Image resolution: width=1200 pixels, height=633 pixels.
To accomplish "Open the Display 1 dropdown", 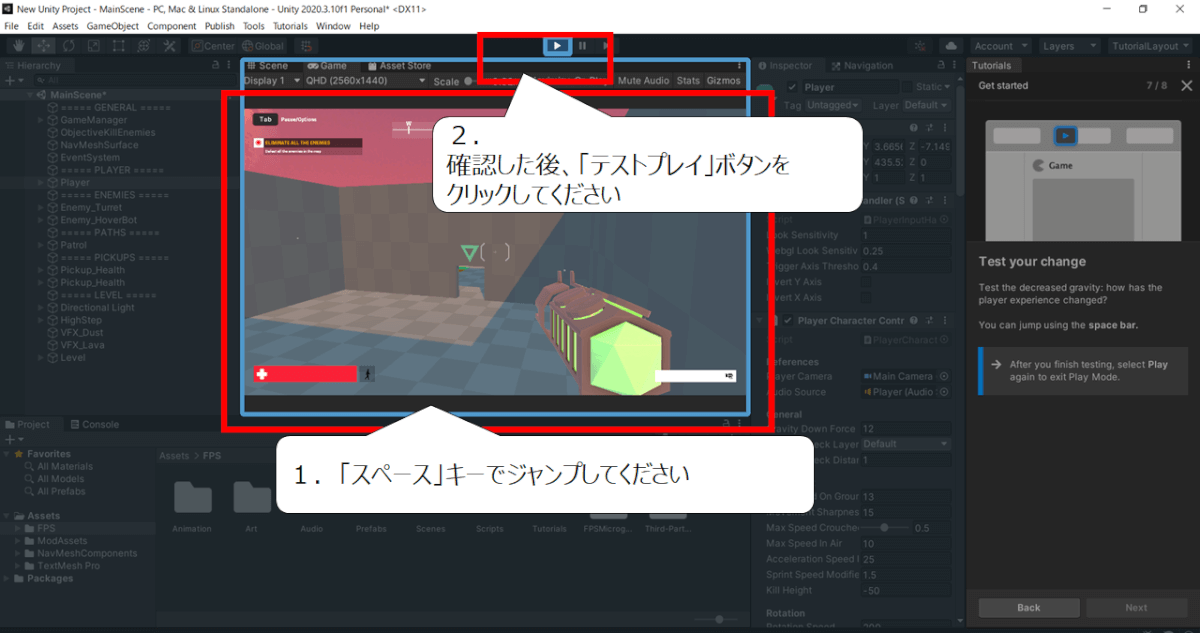I will coord(271,81).
